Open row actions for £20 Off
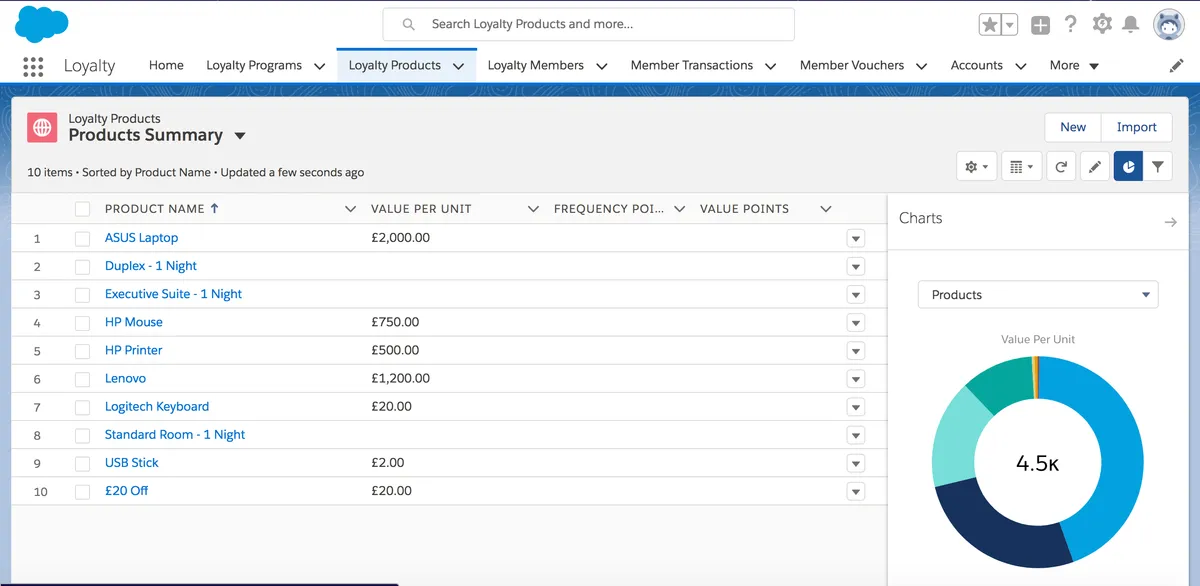Screen dimensions: 1200x586 point(855,491)
